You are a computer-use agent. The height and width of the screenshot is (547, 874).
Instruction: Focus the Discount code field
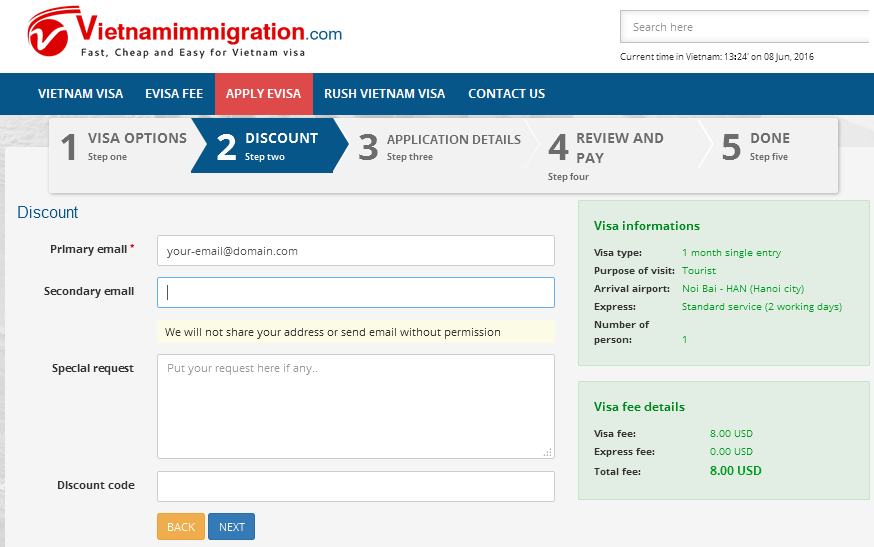[x=355, y=486]
